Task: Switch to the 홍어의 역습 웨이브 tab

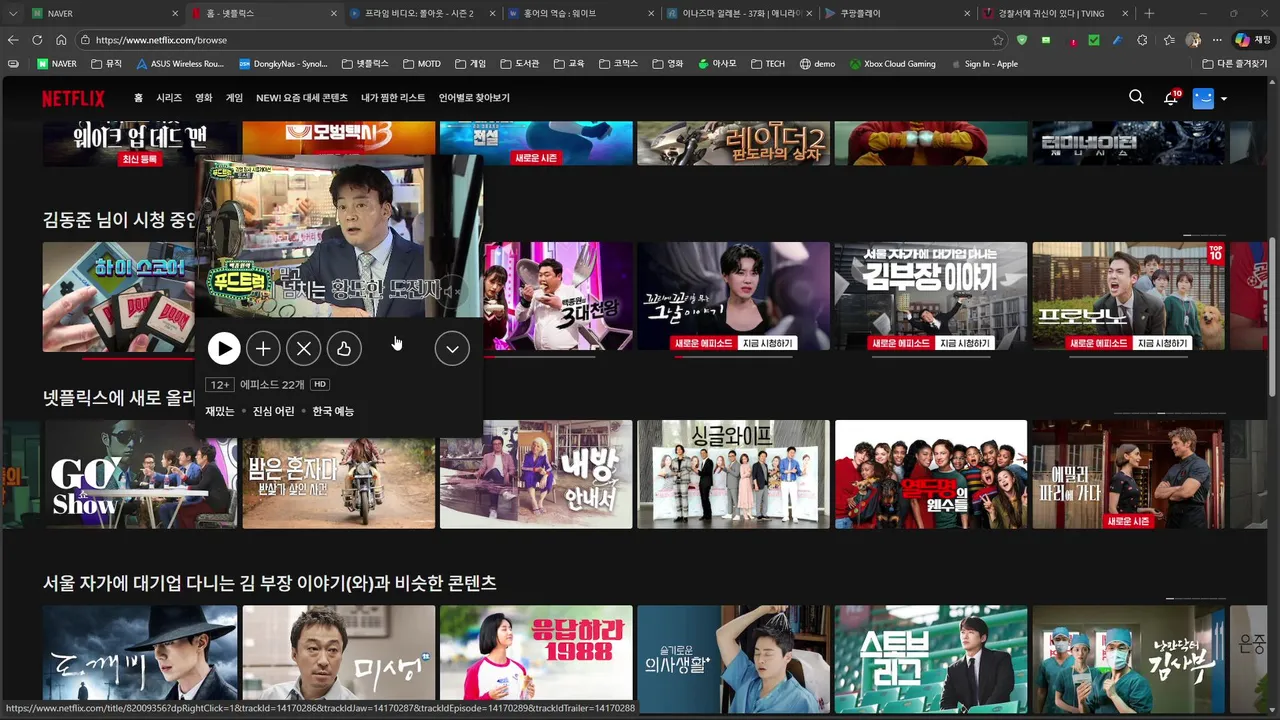Action: tap(580, 14)
